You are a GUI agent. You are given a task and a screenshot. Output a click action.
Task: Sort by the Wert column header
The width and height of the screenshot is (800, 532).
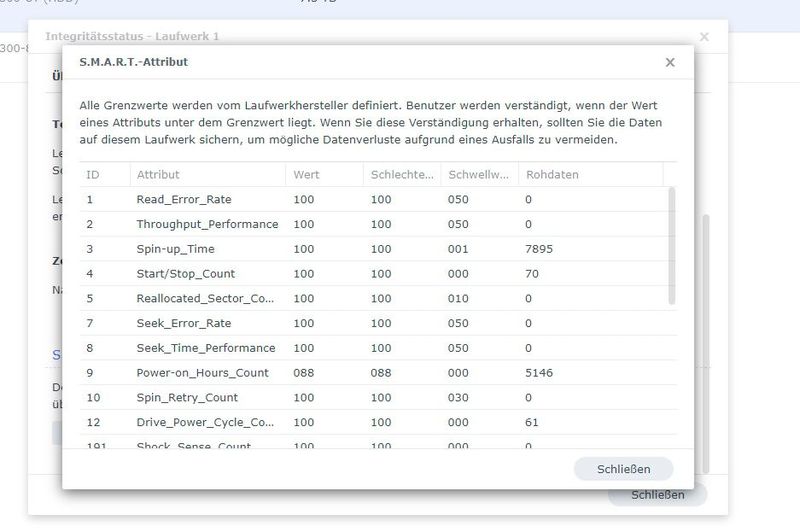[x=324, y=174]
